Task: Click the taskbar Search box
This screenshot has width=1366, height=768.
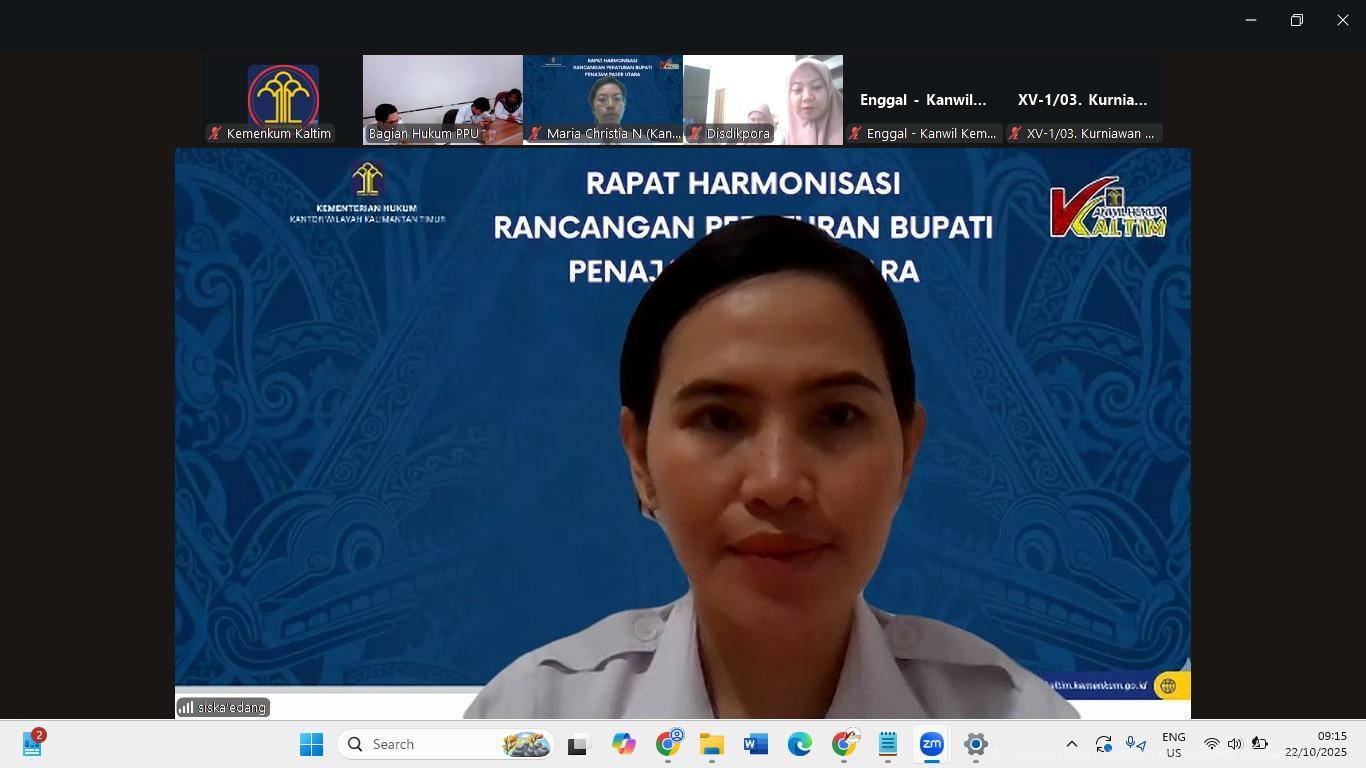Action: tap(445, 745)
